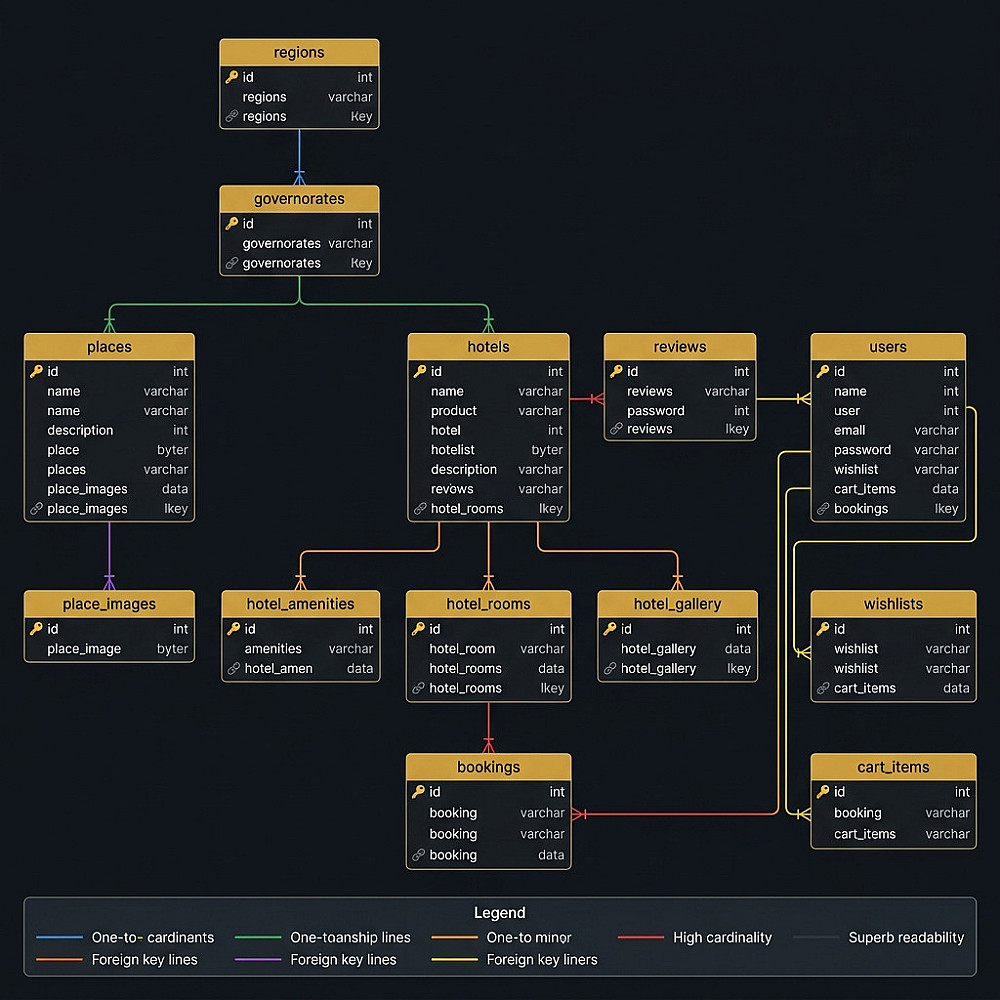Click the link icon beside reviews lkey row
The height and width of the screenshot is (1000, 1000).
click(616, 429)
